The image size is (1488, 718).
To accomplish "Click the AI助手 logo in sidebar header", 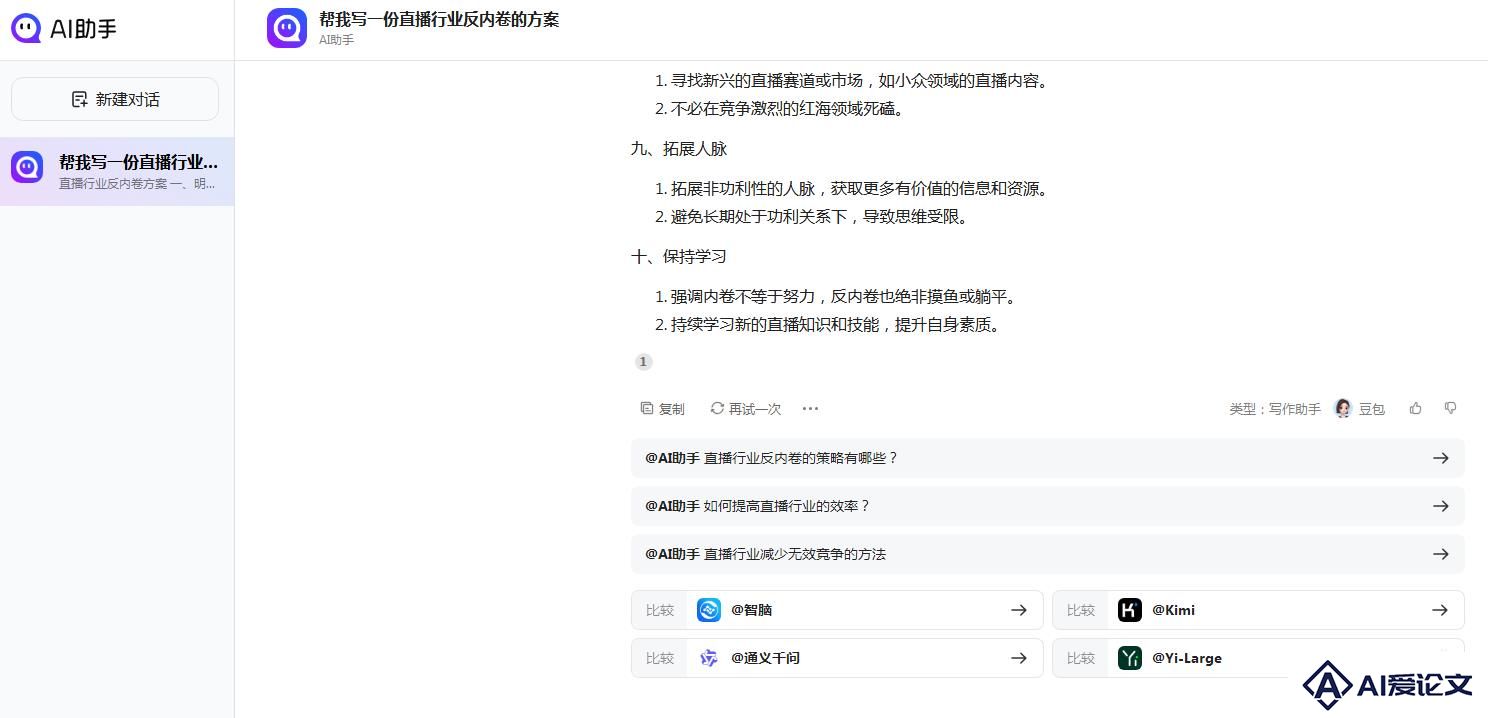I will click(64, 29).
